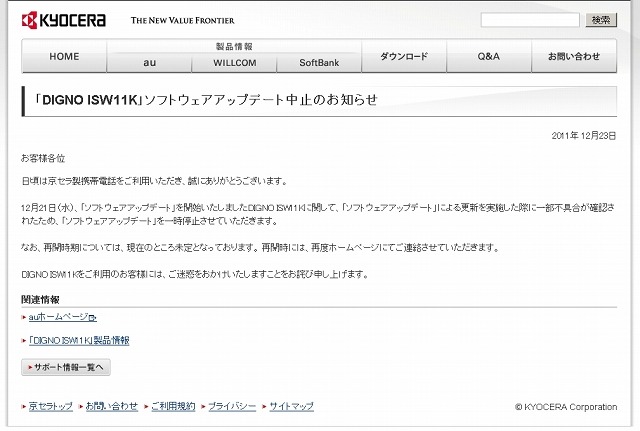
Task: Open the HOME navigation item
Action: pos(64,56)
